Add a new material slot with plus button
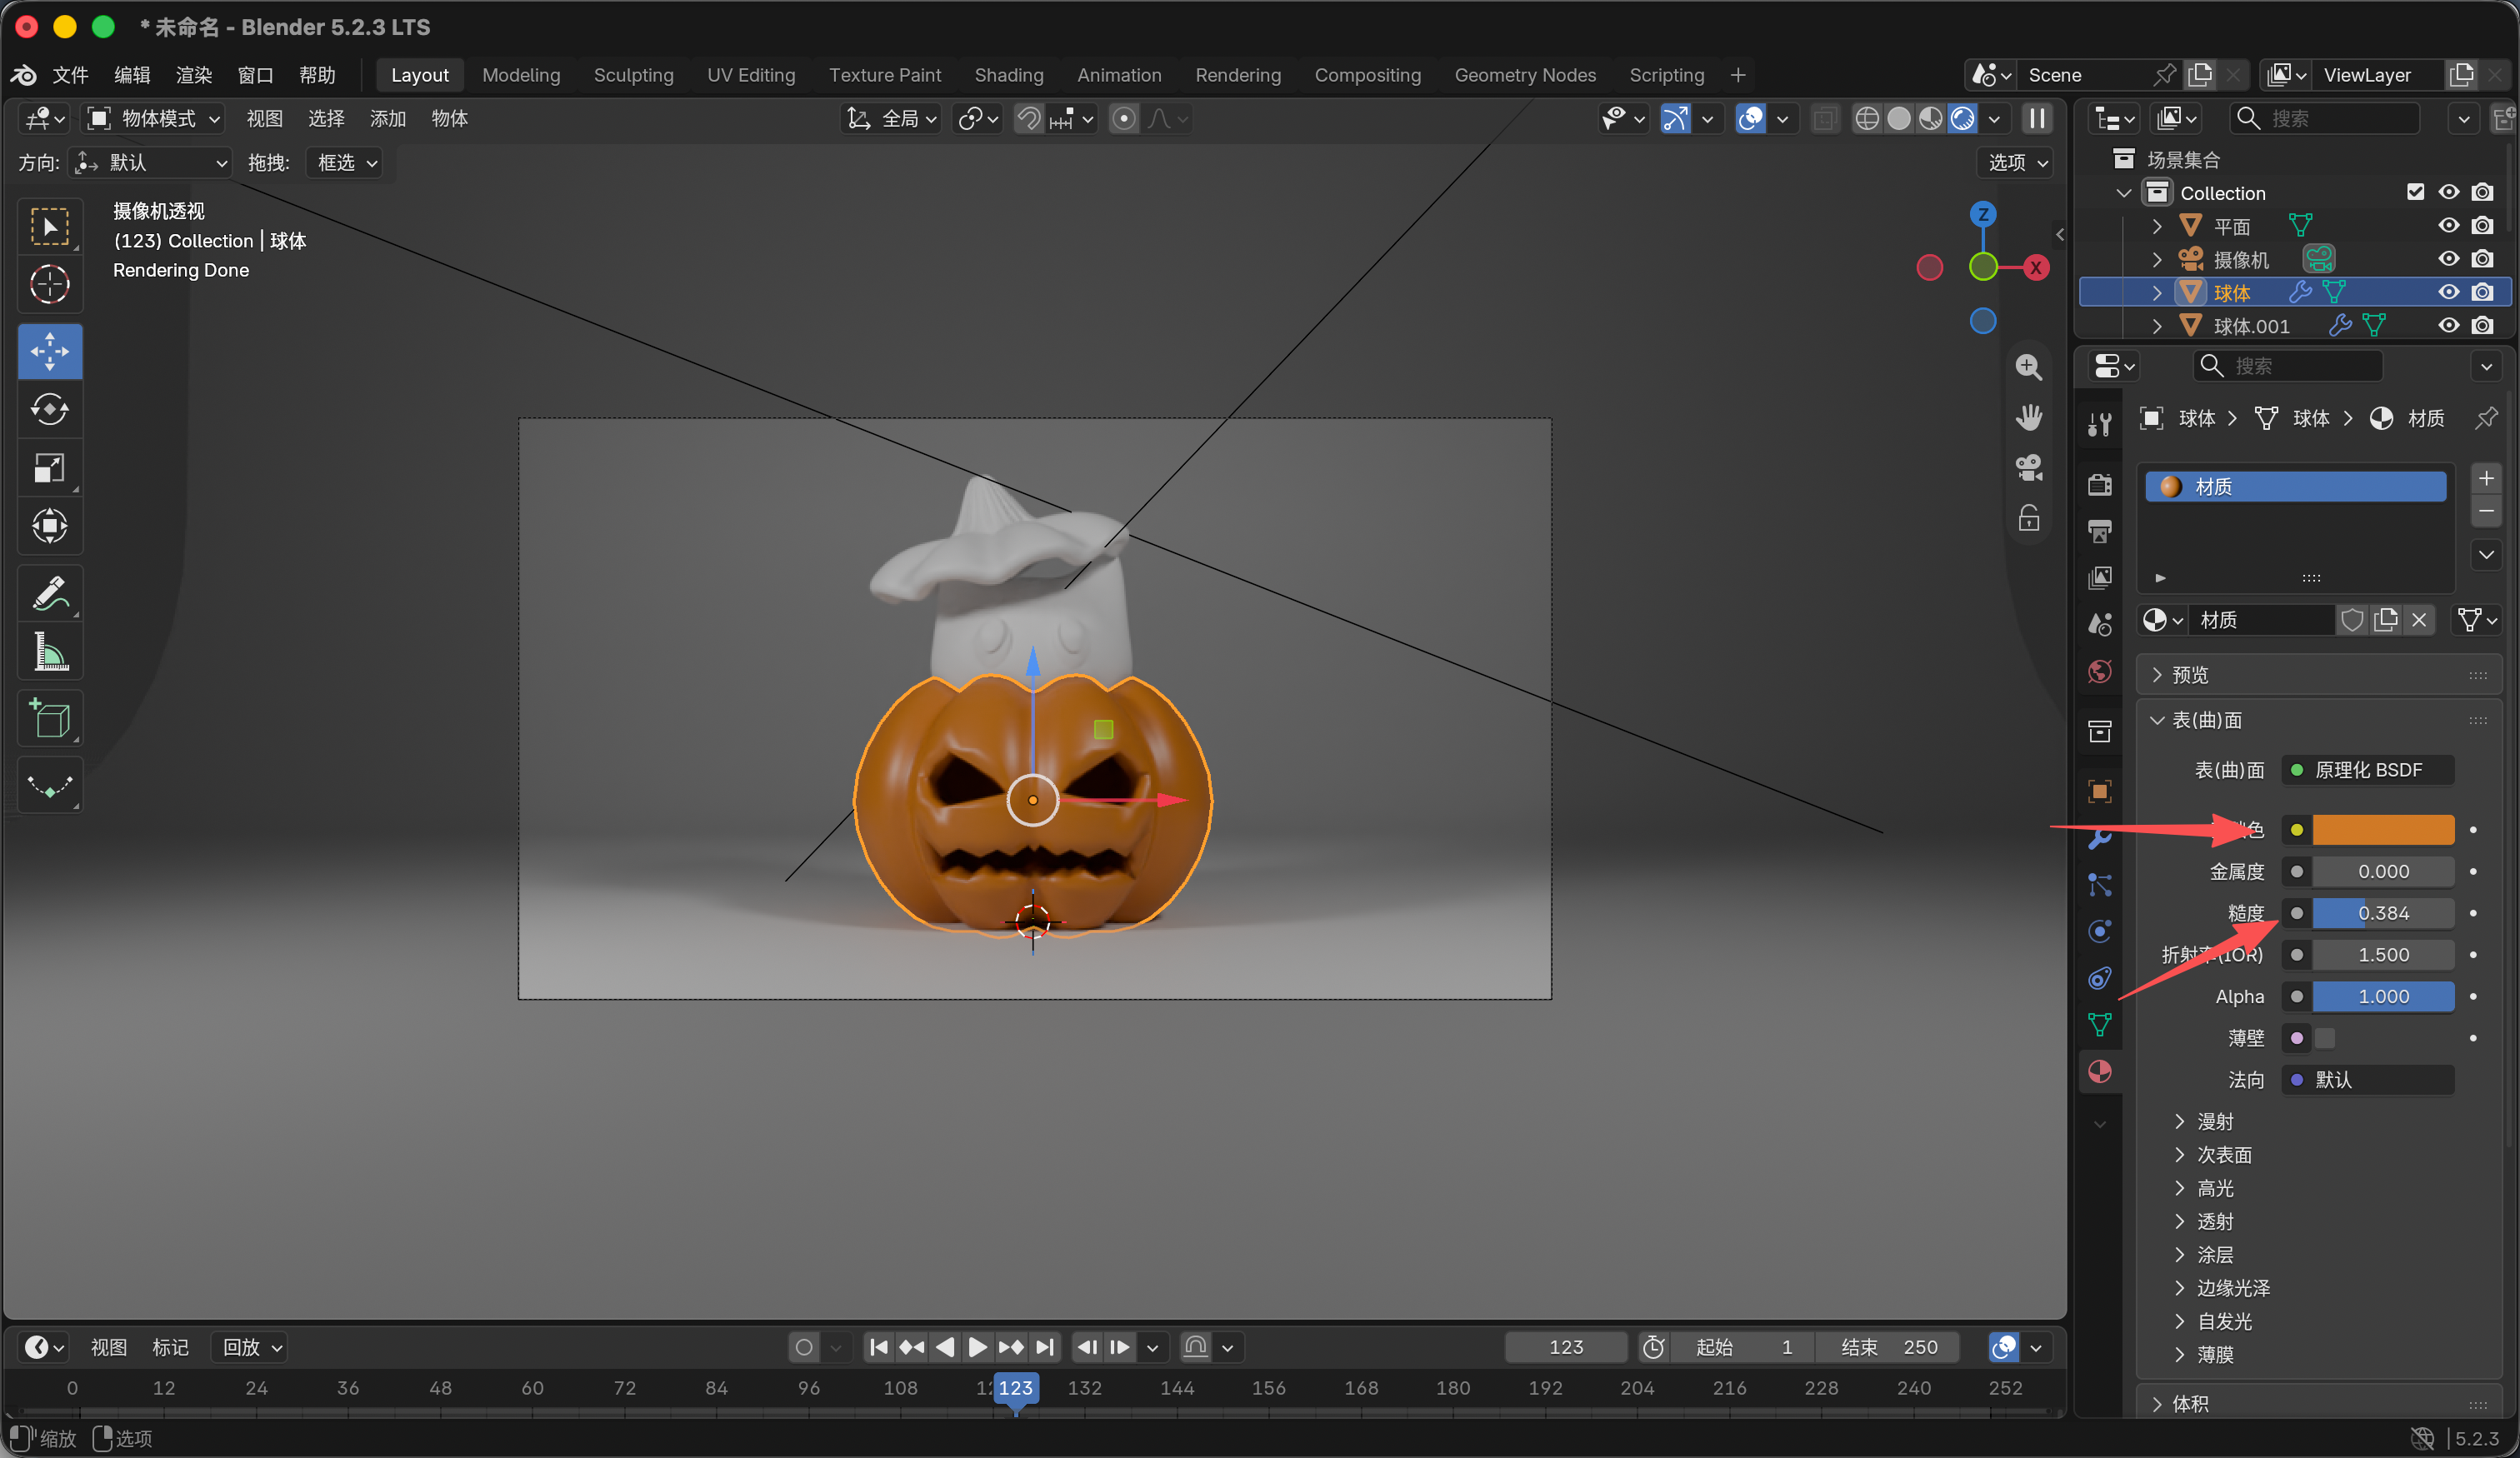Screen dimensions: 2520x1458 click(2486, 479)
